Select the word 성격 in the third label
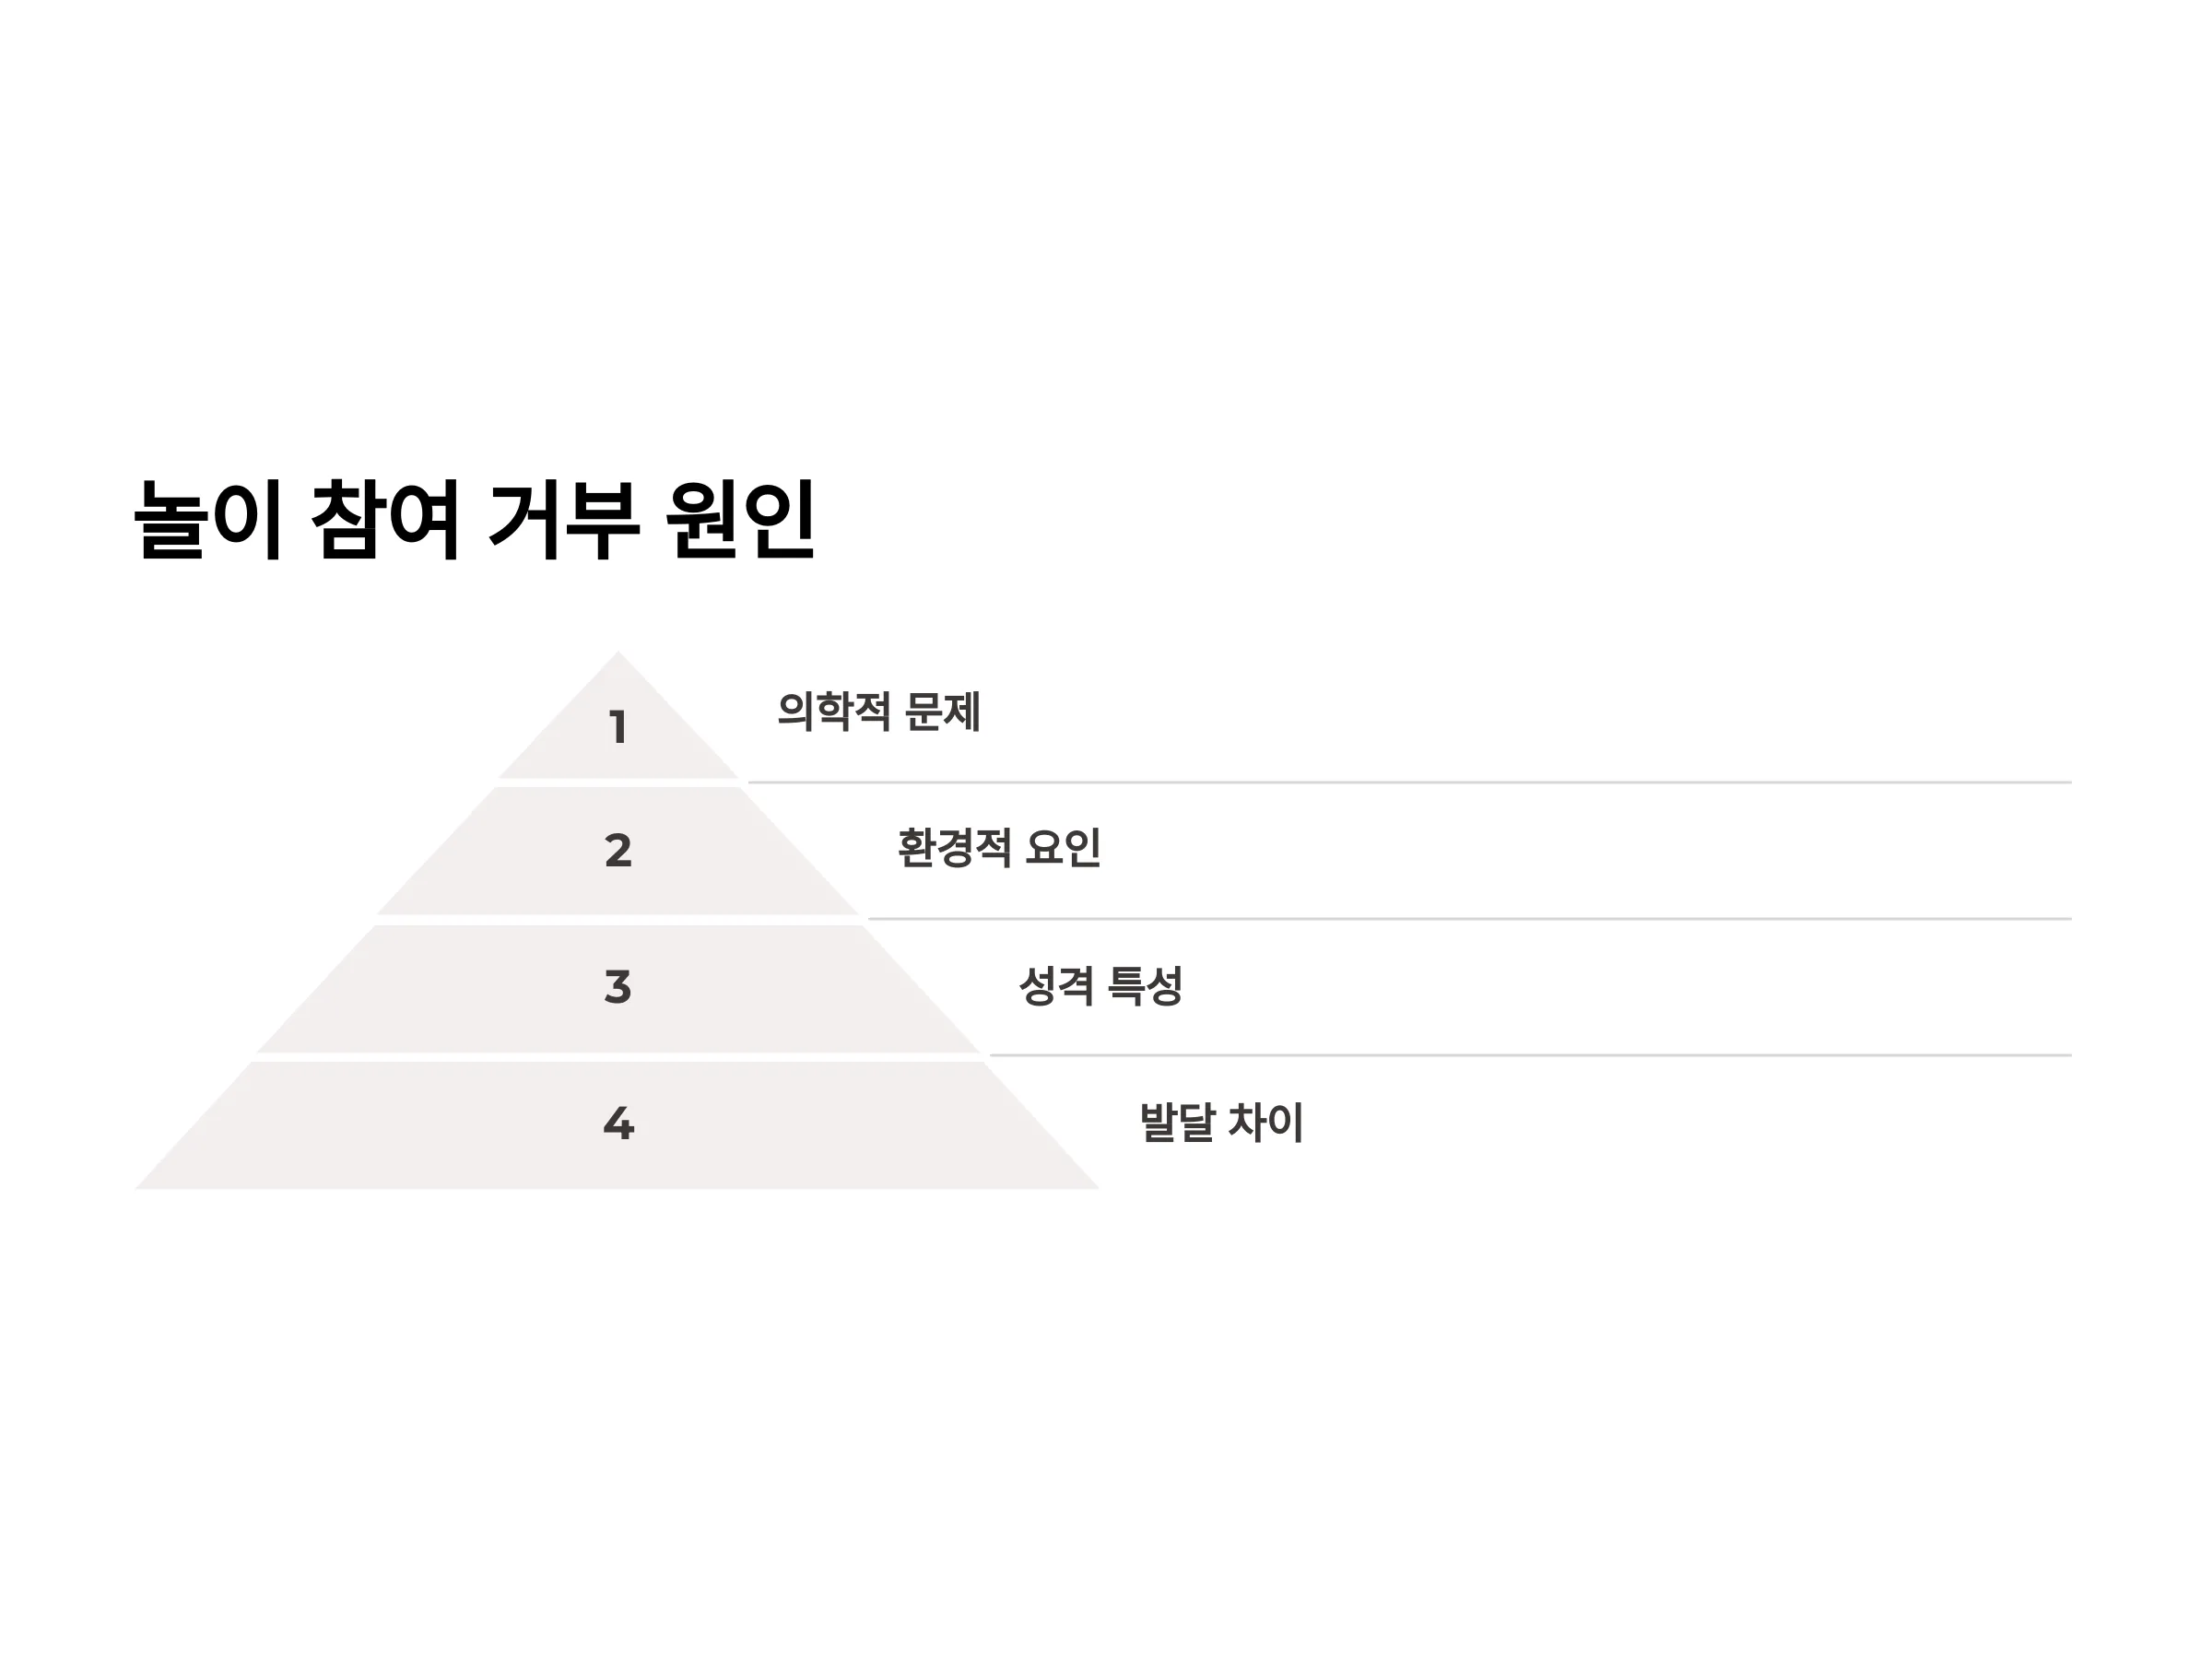 tap(1056, 985)
